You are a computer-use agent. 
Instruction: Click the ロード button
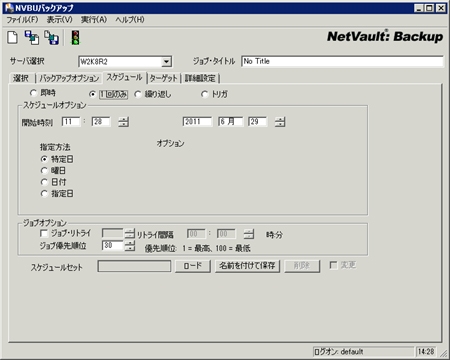(193, 266)
